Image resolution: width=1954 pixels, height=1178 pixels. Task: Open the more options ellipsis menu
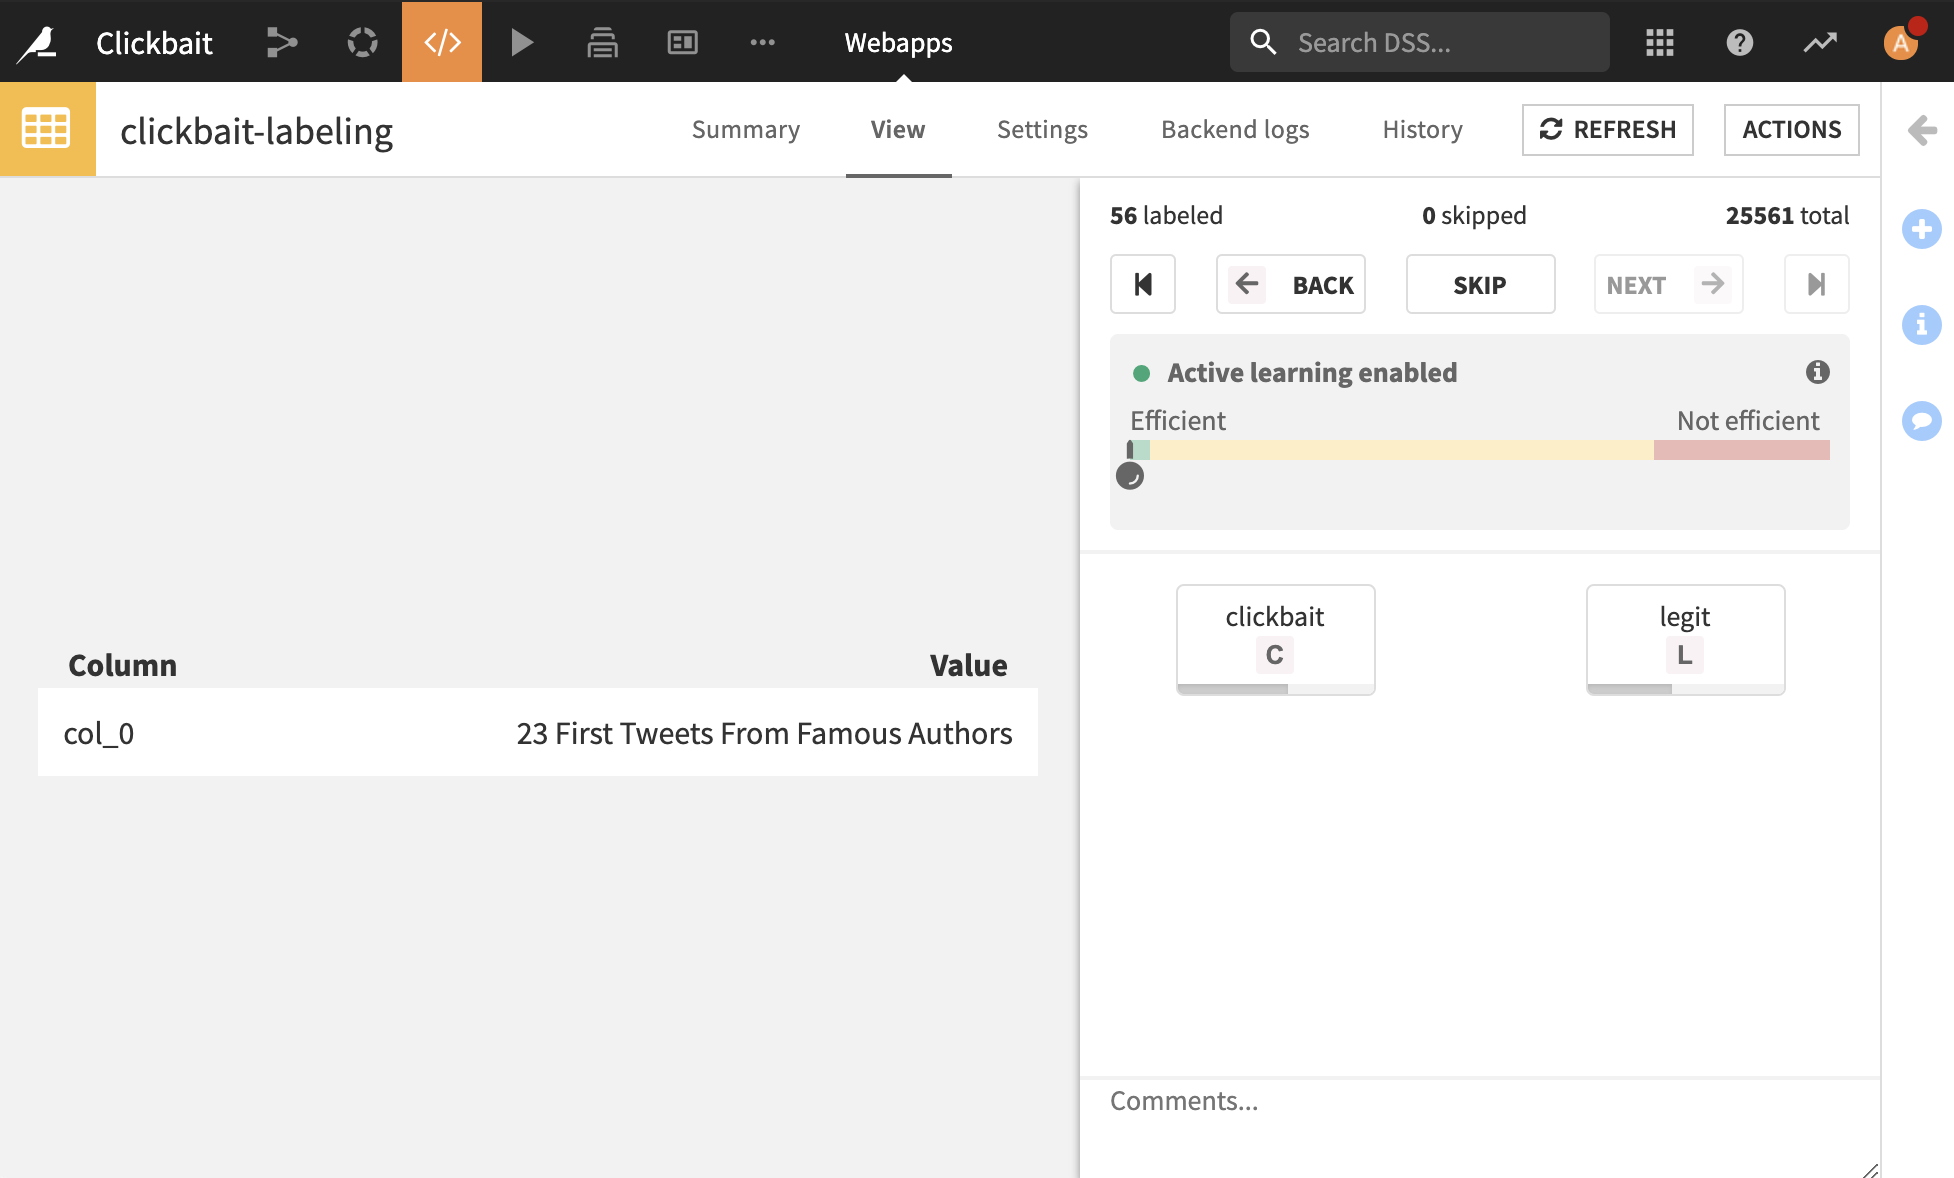pyautogui.click(x=762, y=42)
